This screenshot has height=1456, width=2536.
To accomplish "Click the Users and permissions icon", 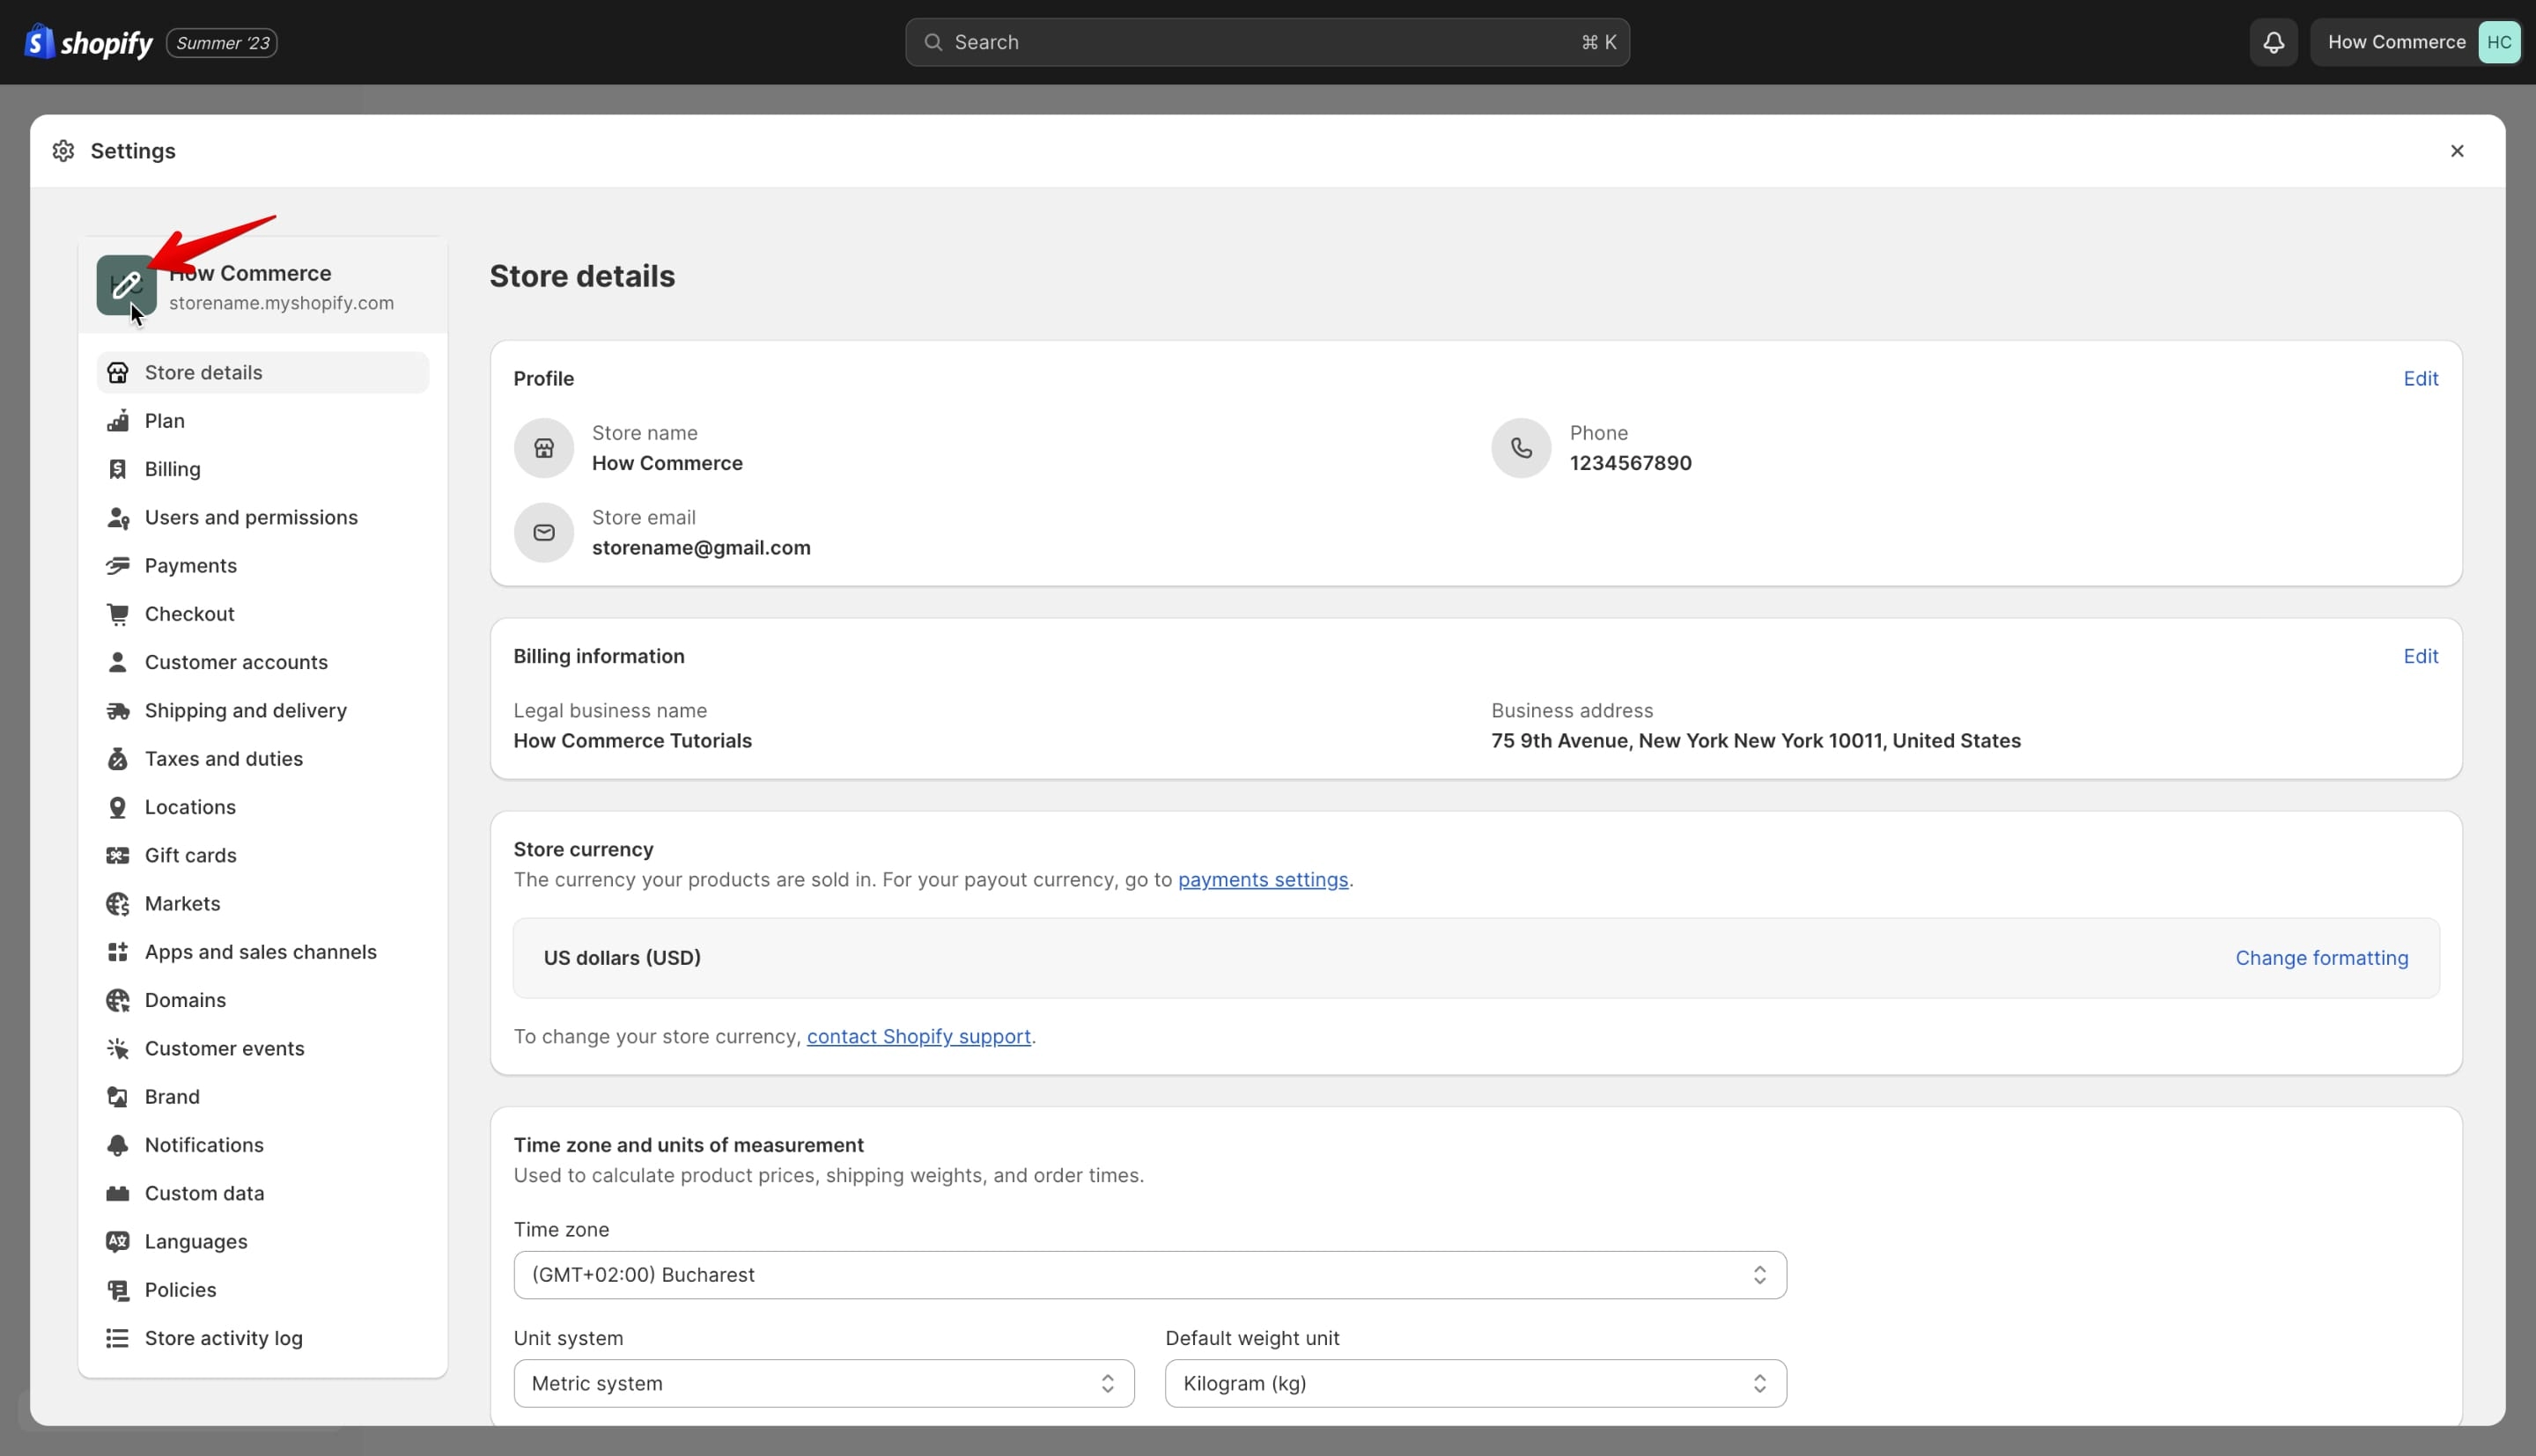I will pos(118,517).
